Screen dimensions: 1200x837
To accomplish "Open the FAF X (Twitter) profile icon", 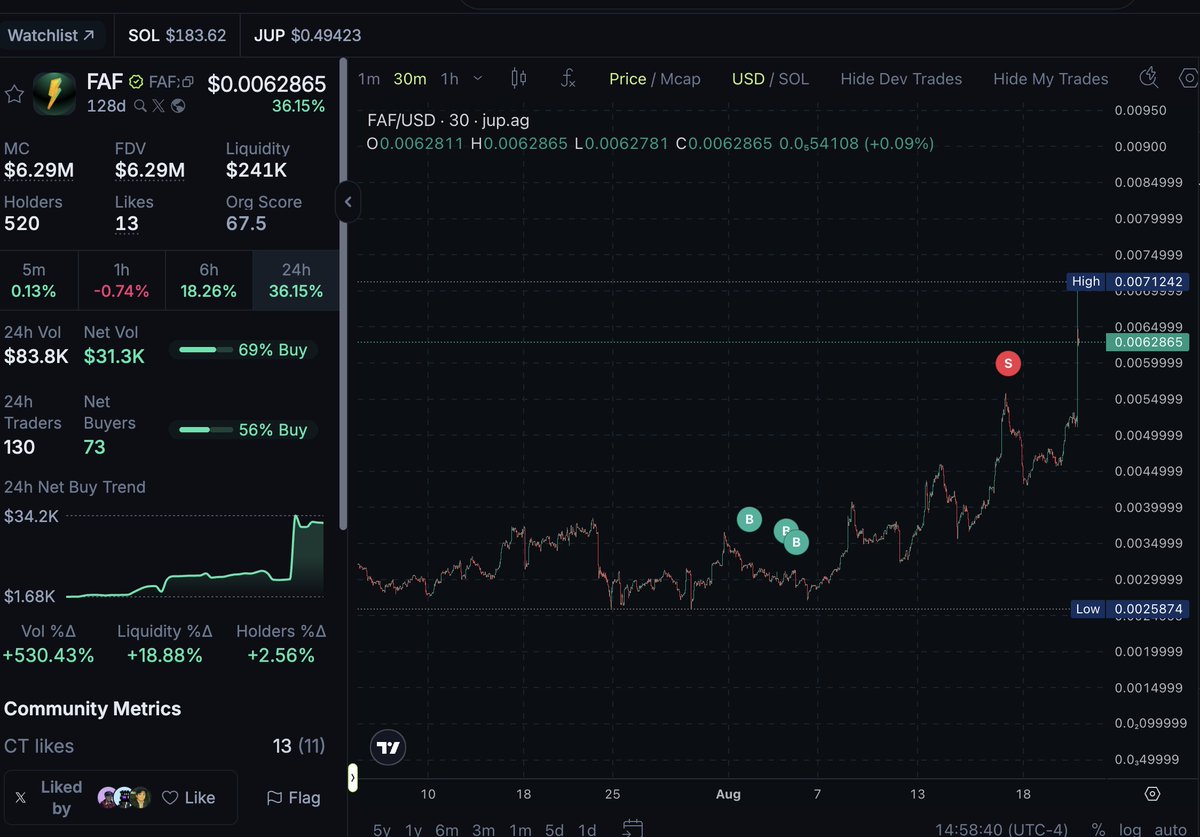I will coord(159,105).
